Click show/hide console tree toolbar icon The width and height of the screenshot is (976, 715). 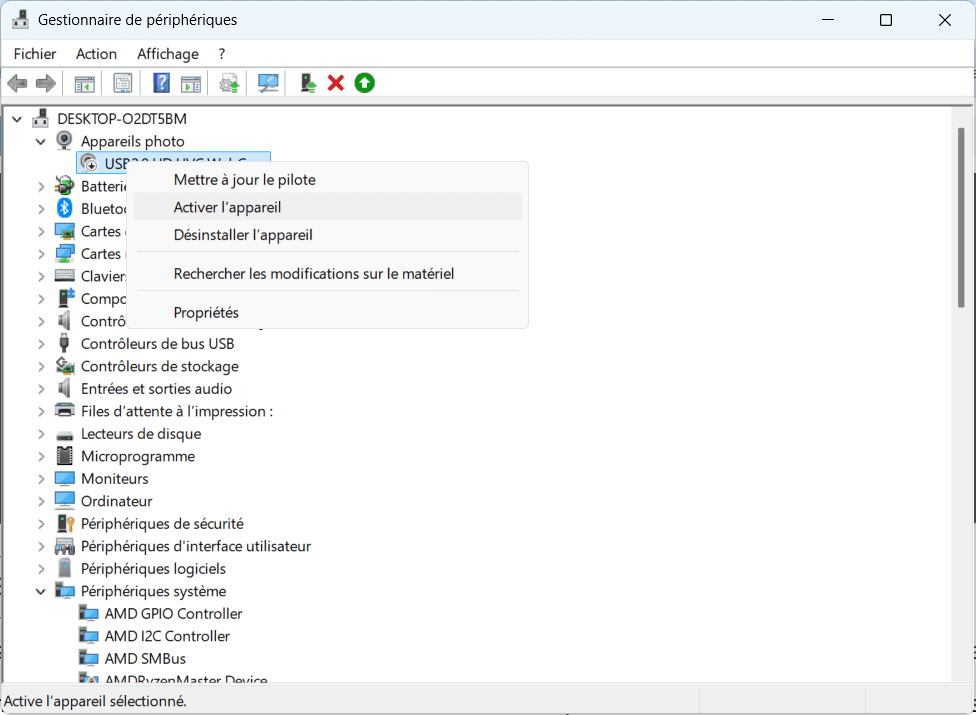85,83
